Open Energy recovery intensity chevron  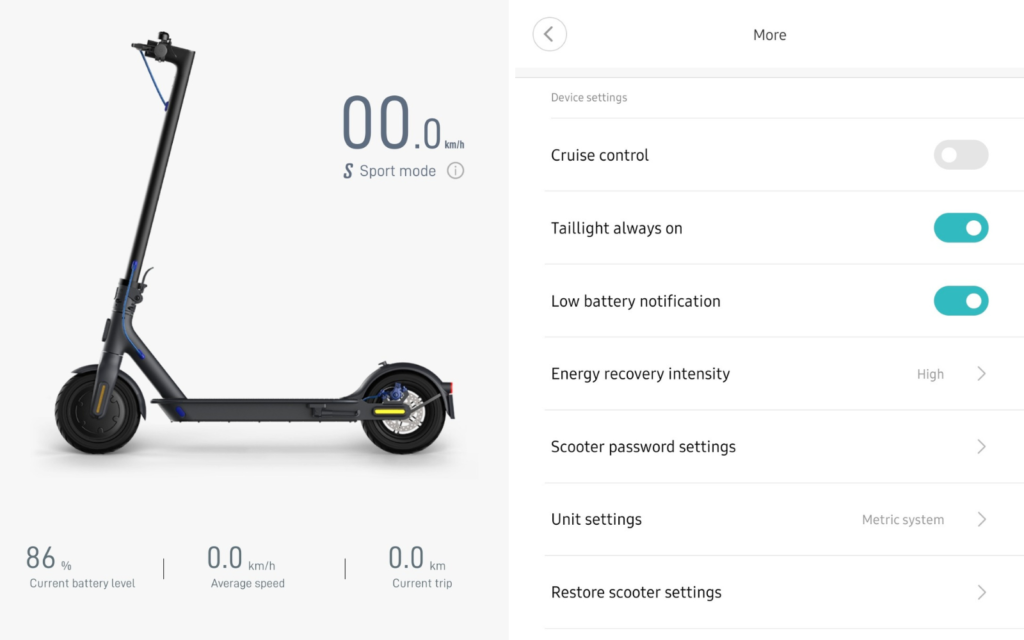tap(981, 374)
